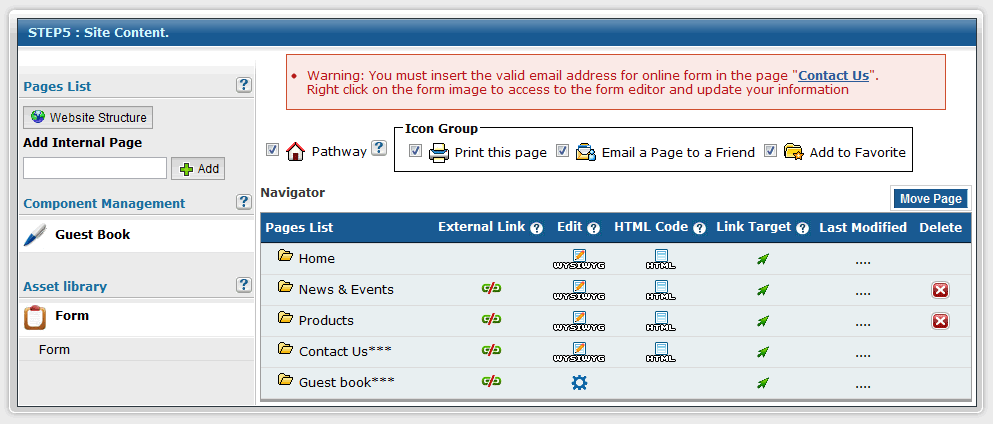The height and width of the screenshot is (424, 993).
Task: Select the News & Events page name
Action: tap(346, 290)
